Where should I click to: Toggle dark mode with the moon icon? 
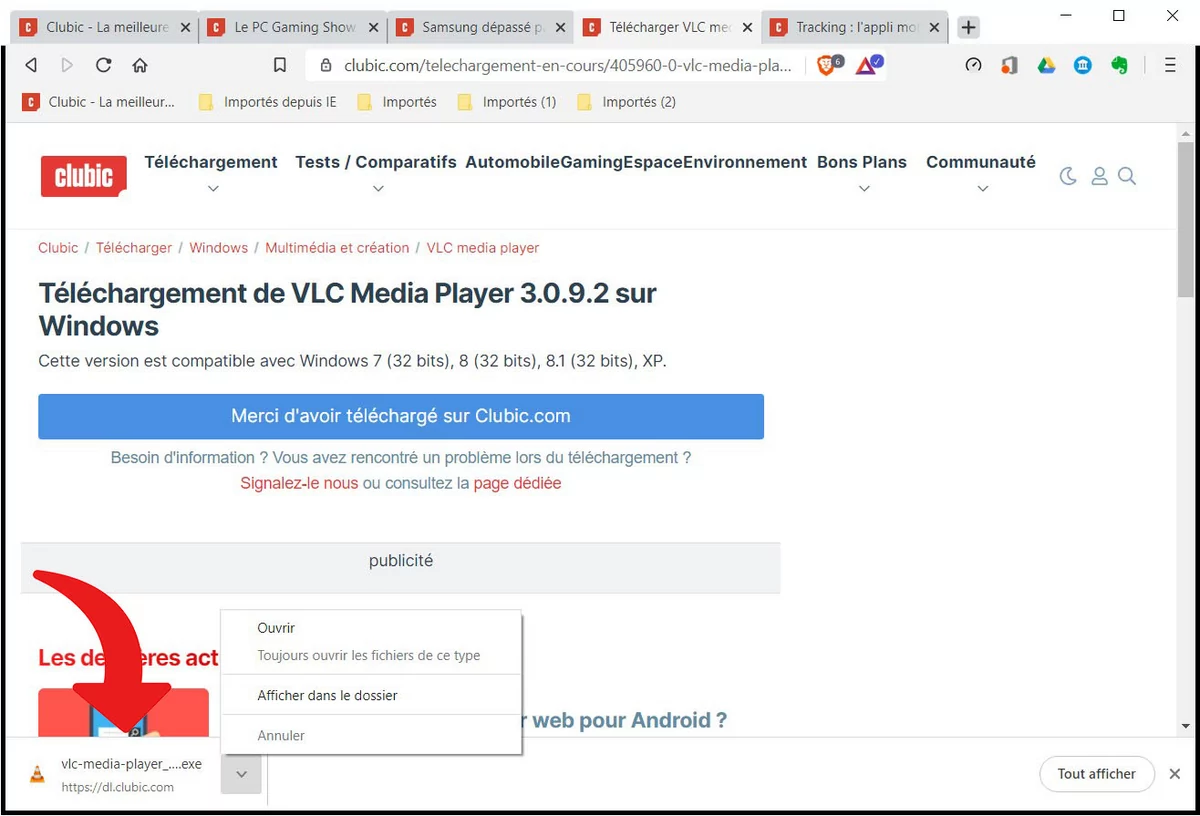(1068, 176)
